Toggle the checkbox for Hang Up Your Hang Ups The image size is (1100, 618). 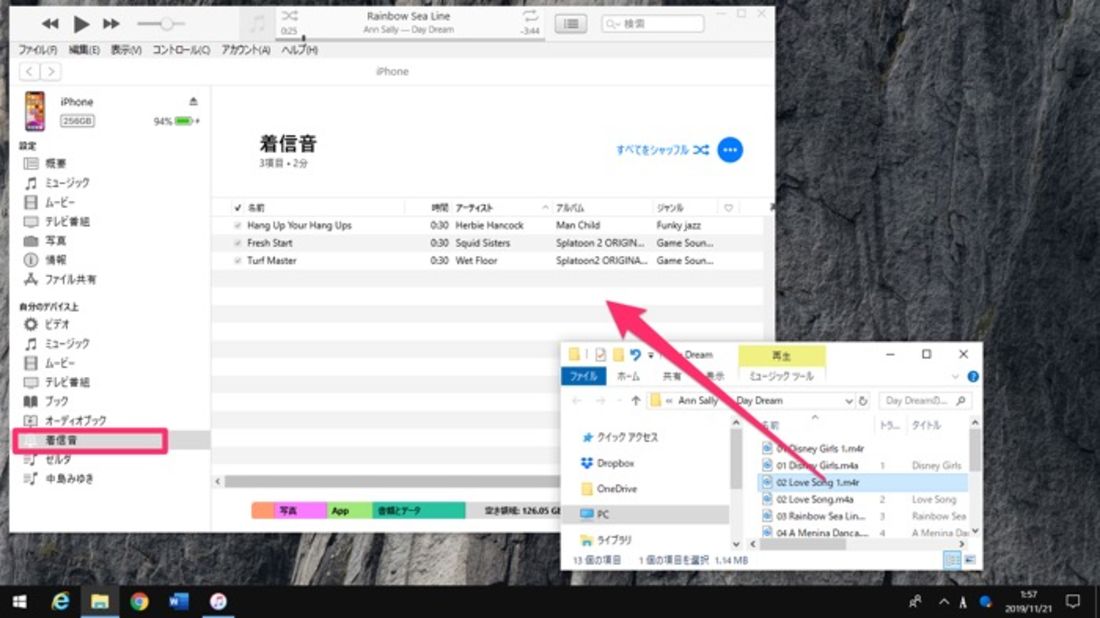tap(237, 226)
